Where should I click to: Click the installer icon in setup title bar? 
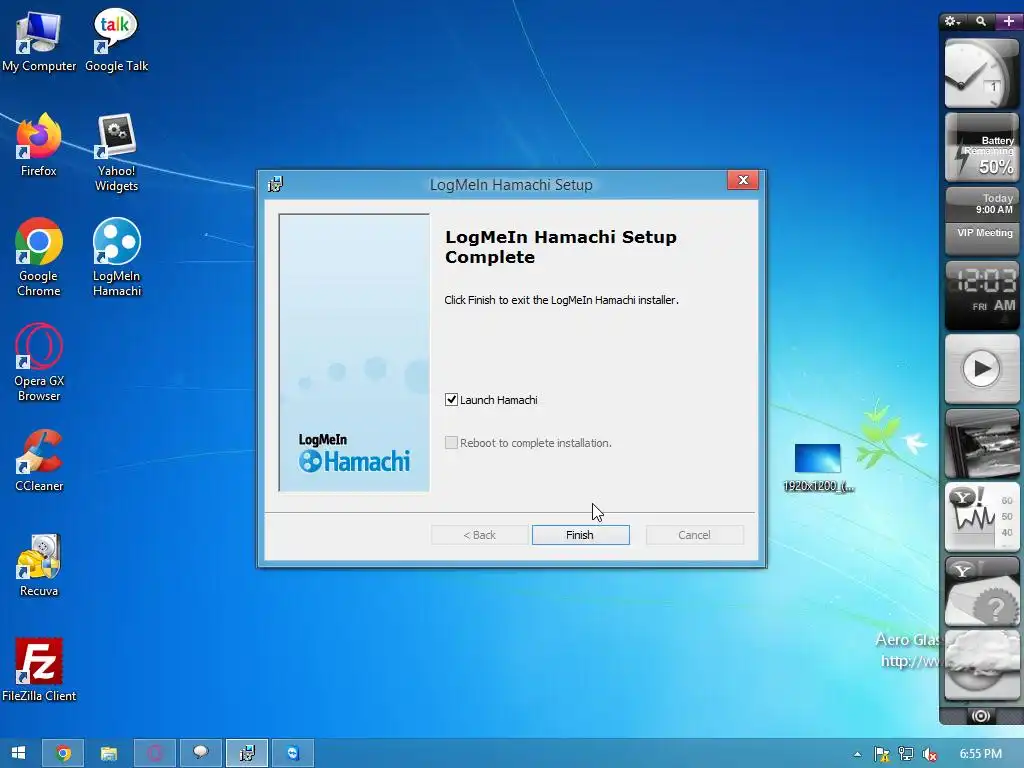point(275,185)
